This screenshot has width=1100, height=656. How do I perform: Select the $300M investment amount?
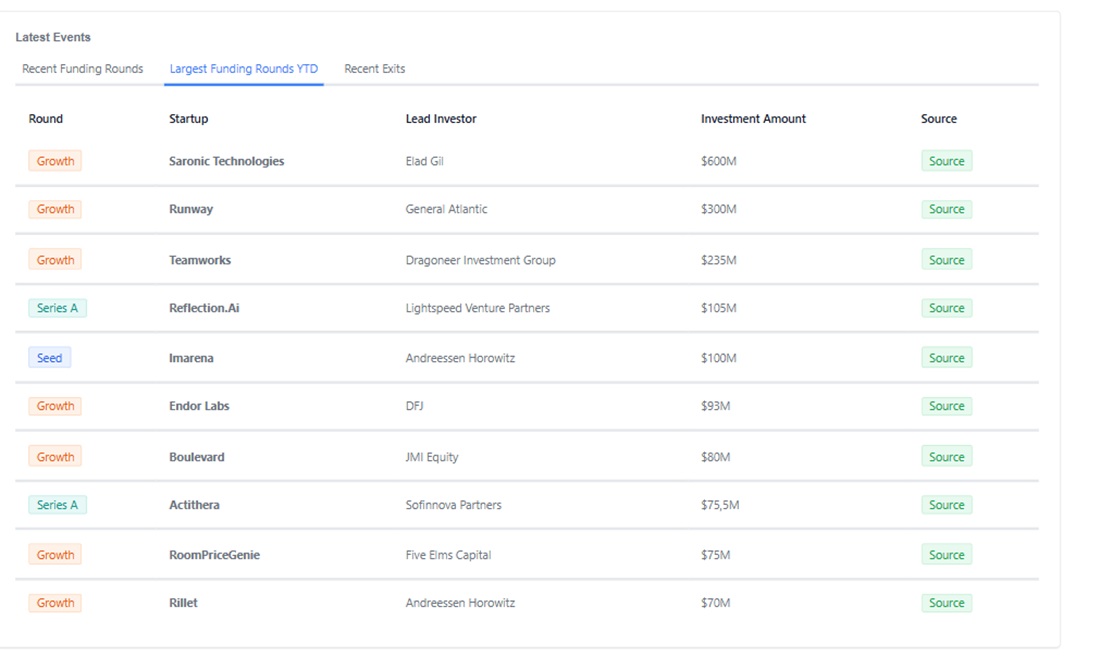pos(718,209)
